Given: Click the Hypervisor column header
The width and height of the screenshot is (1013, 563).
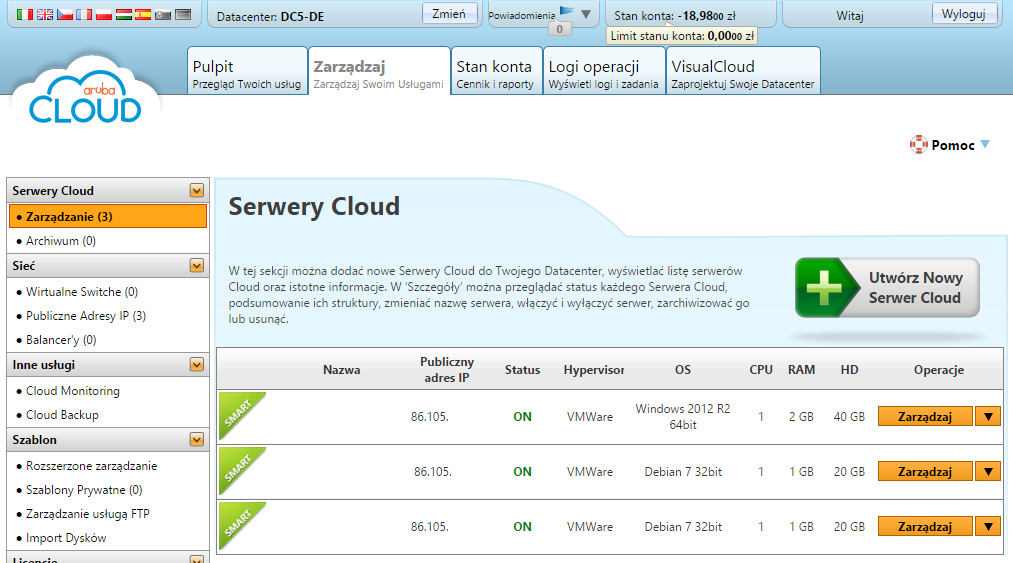Looking at the screenshot, I should [x=594, y=370].
